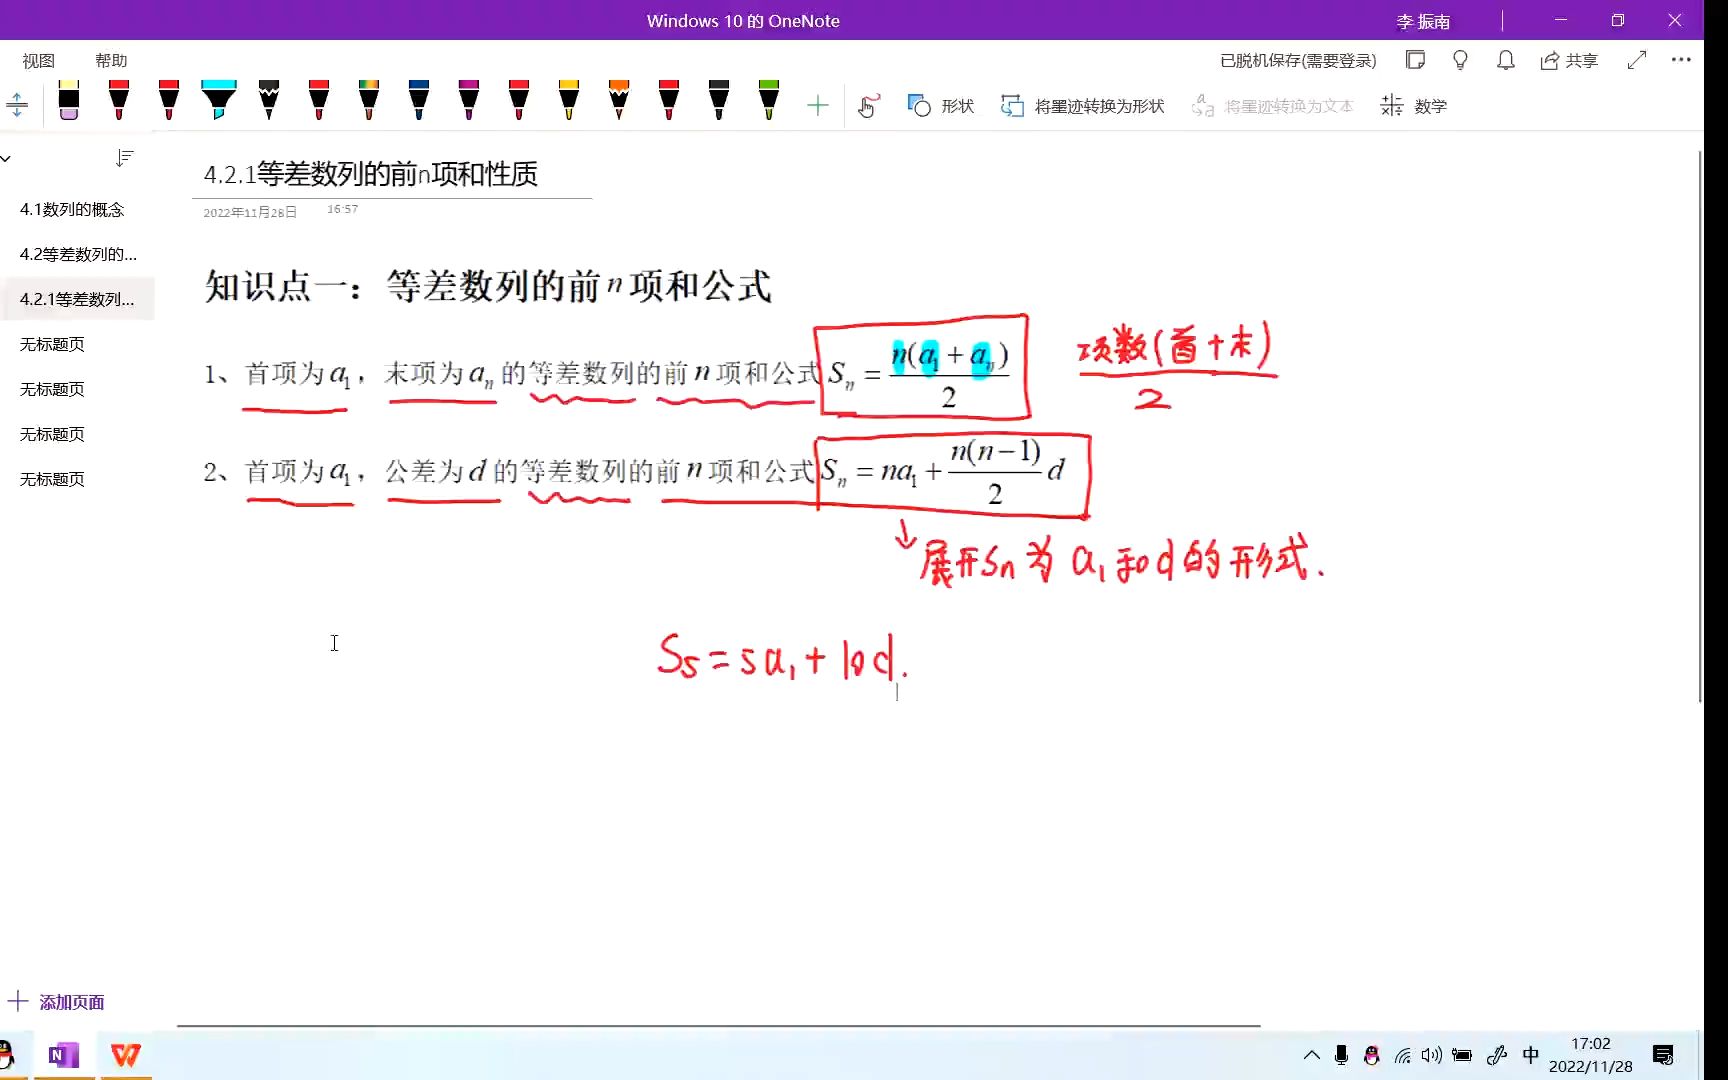Open the 视图 menu

[37, 60]
